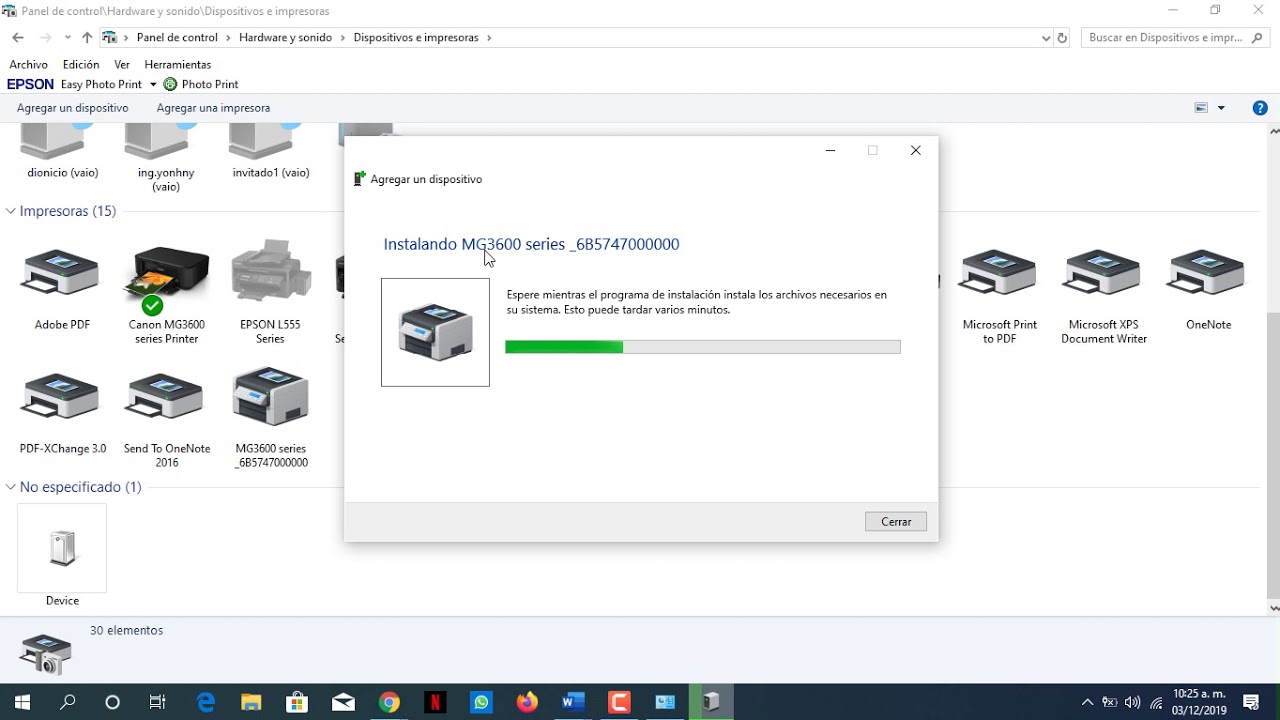This screenshot has width=1280, height=720.
Task: Open Firefox from taskbar
Action: [x=527, y=702]
